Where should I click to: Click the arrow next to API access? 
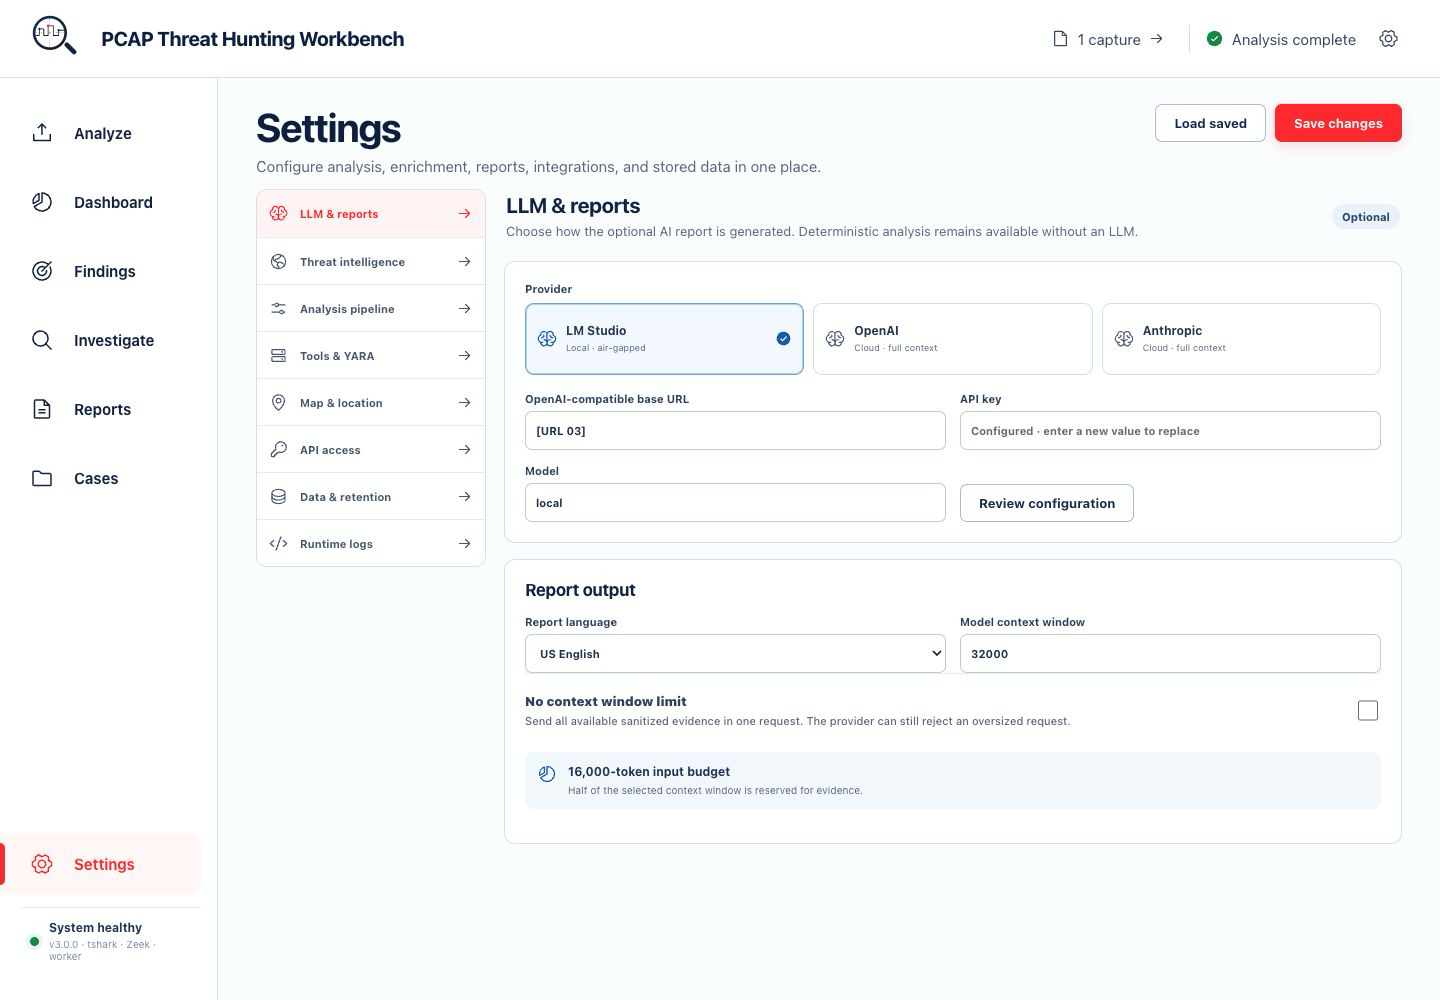click(x=464, y=450)
